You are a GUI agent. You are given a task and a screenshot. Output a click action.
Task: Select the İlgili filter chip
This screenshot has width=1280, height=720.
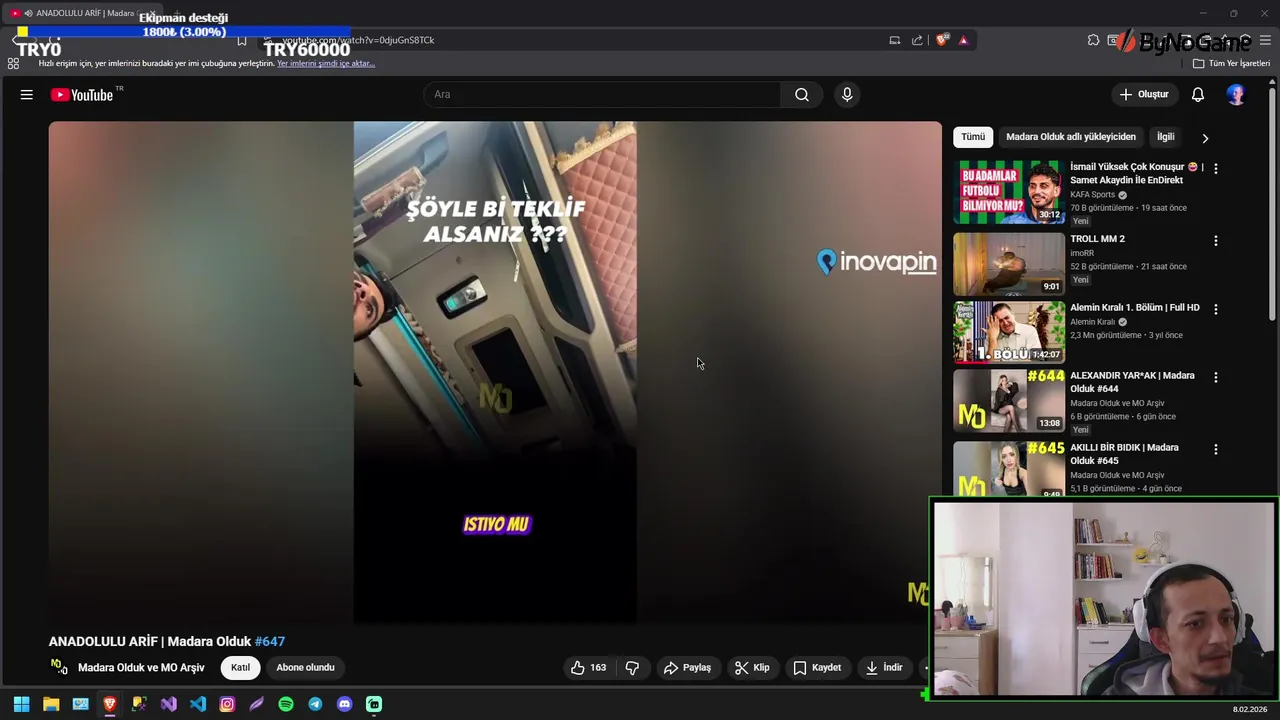[x=1166, y=137]
